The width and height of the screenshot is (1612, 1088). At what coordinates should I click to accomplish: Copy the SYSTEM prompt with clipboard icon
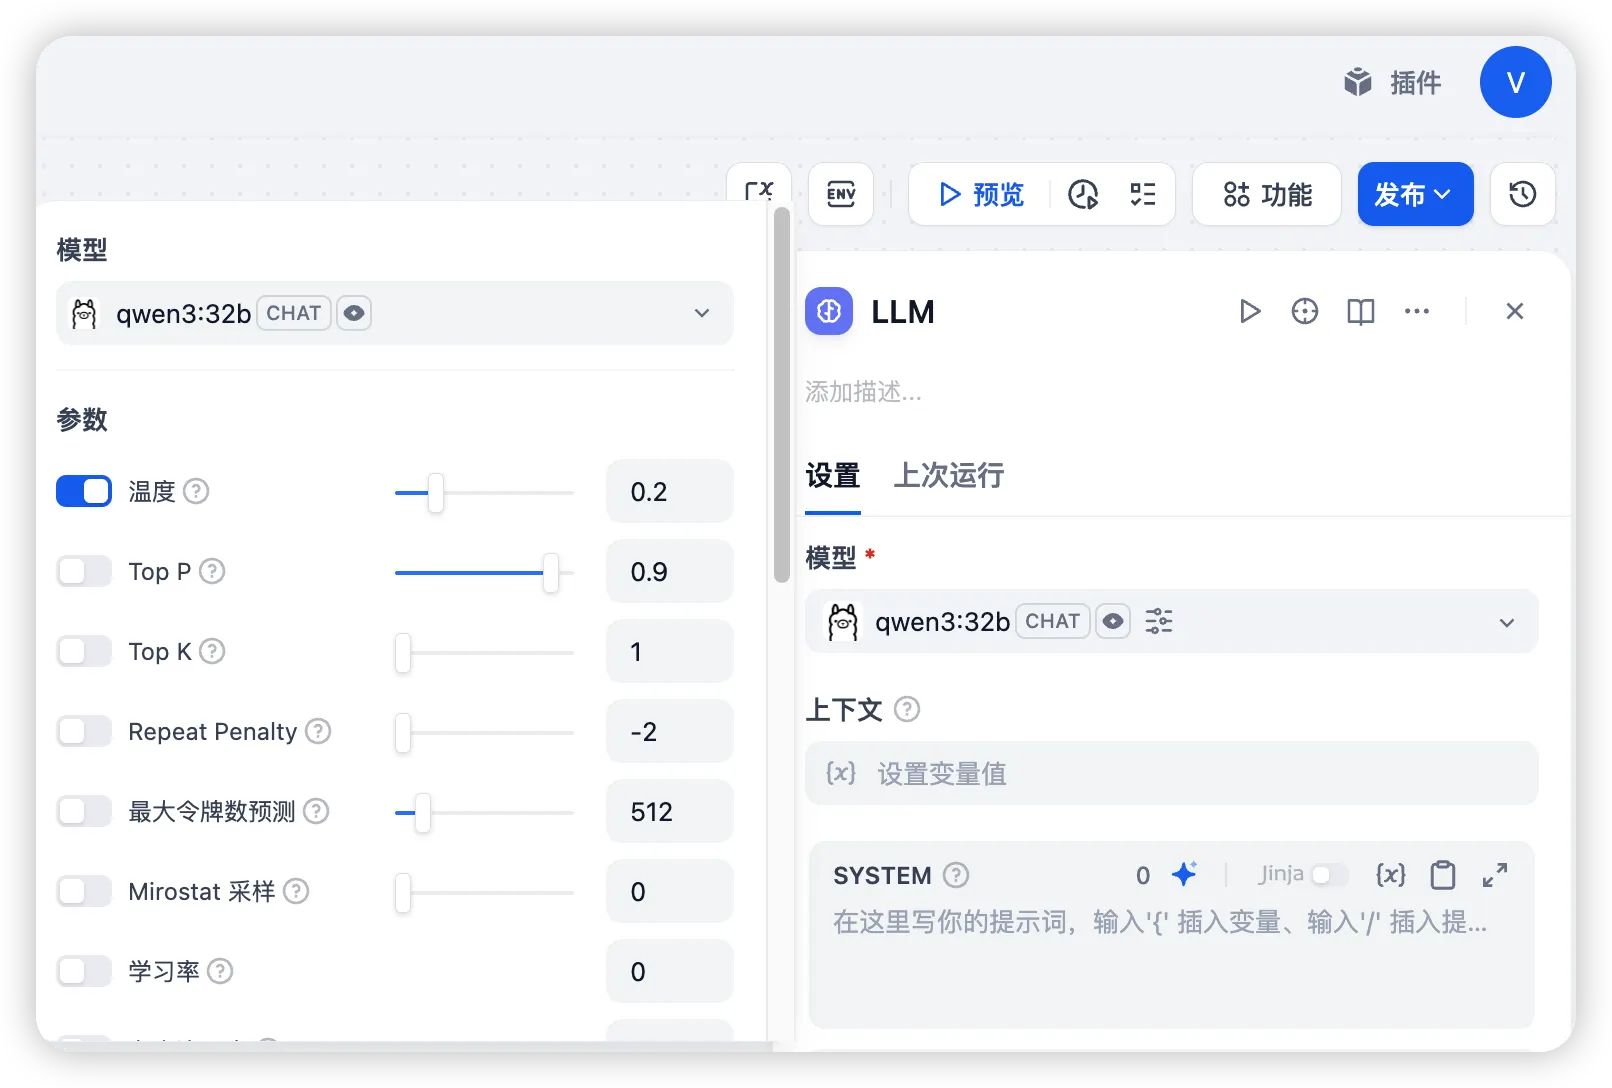point(1442,875)
